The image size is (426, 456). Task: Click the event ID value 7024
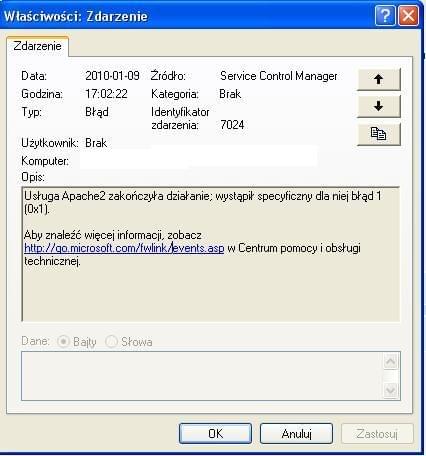[x=232, y=125]
